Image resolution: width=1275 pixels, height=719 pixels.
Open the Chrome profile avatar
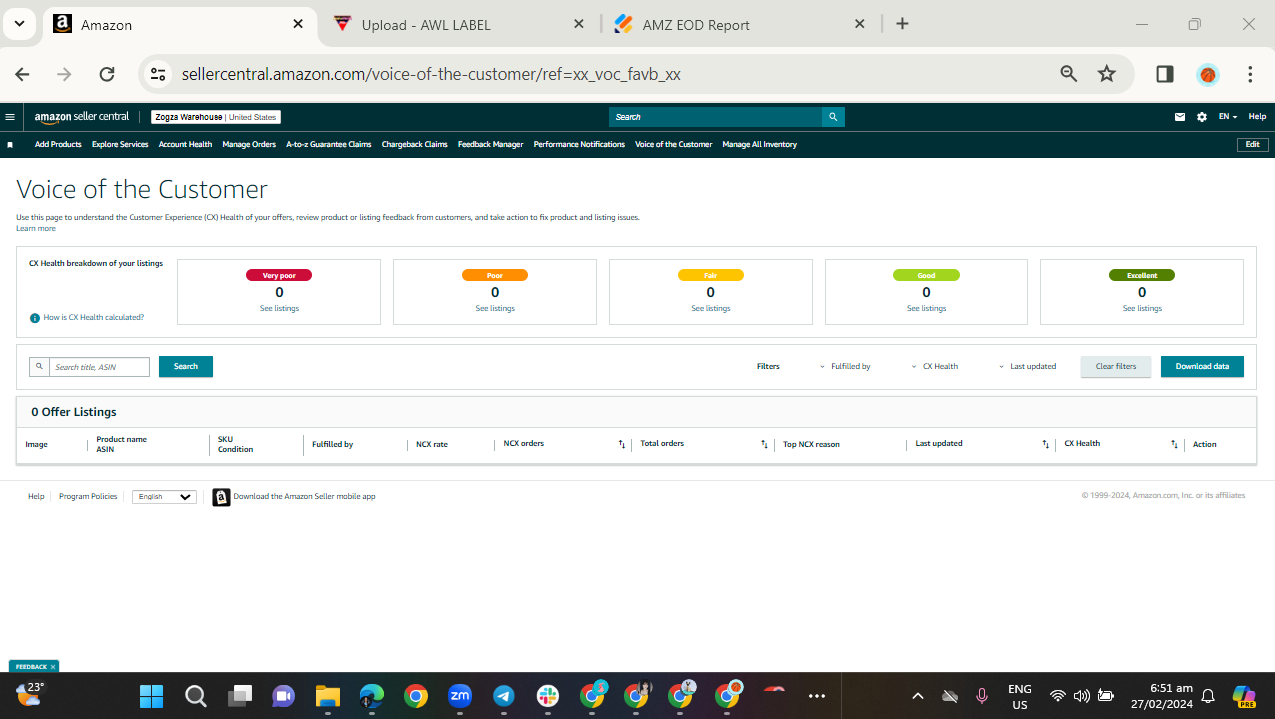point(1208,74)
